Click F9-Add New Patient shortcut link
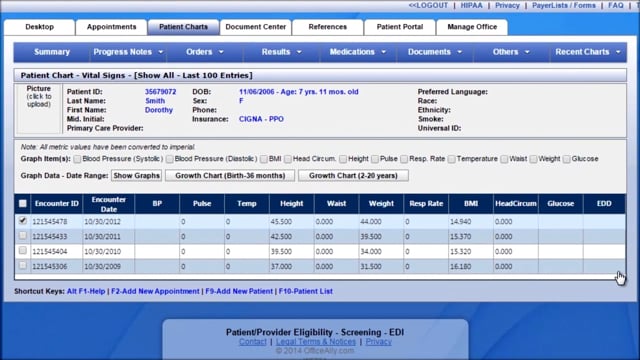 (239, 291)
